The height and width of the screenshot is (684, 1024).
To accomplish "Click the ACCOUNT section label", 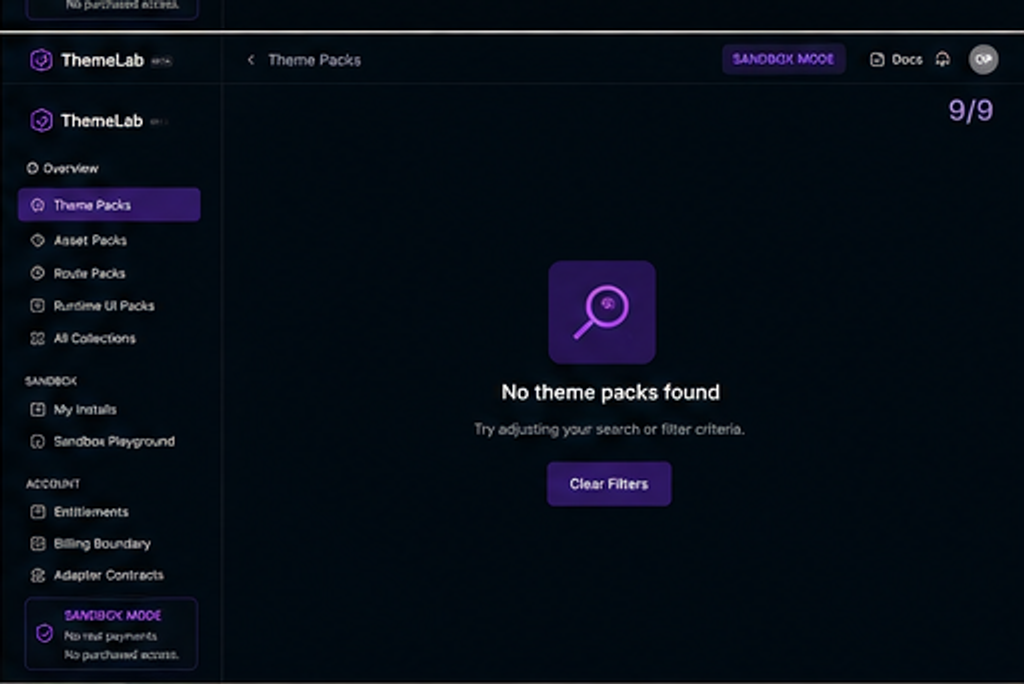I will pyautogui.click(x=53, y=484).
